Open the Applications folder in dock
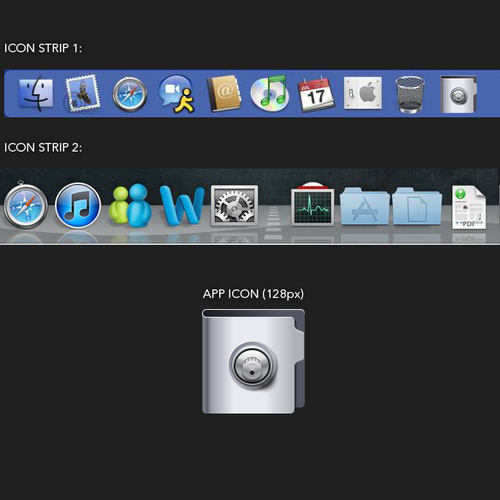The image size is (500, 500). (365, 206)
